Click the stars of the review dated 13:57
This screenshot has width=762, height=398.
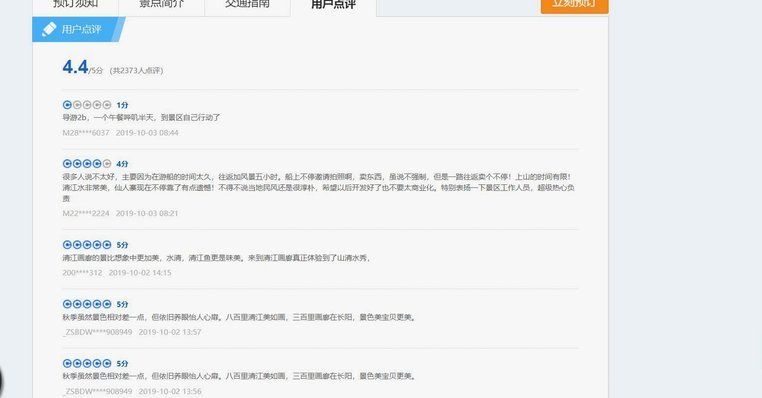click(x=87, y=304)
